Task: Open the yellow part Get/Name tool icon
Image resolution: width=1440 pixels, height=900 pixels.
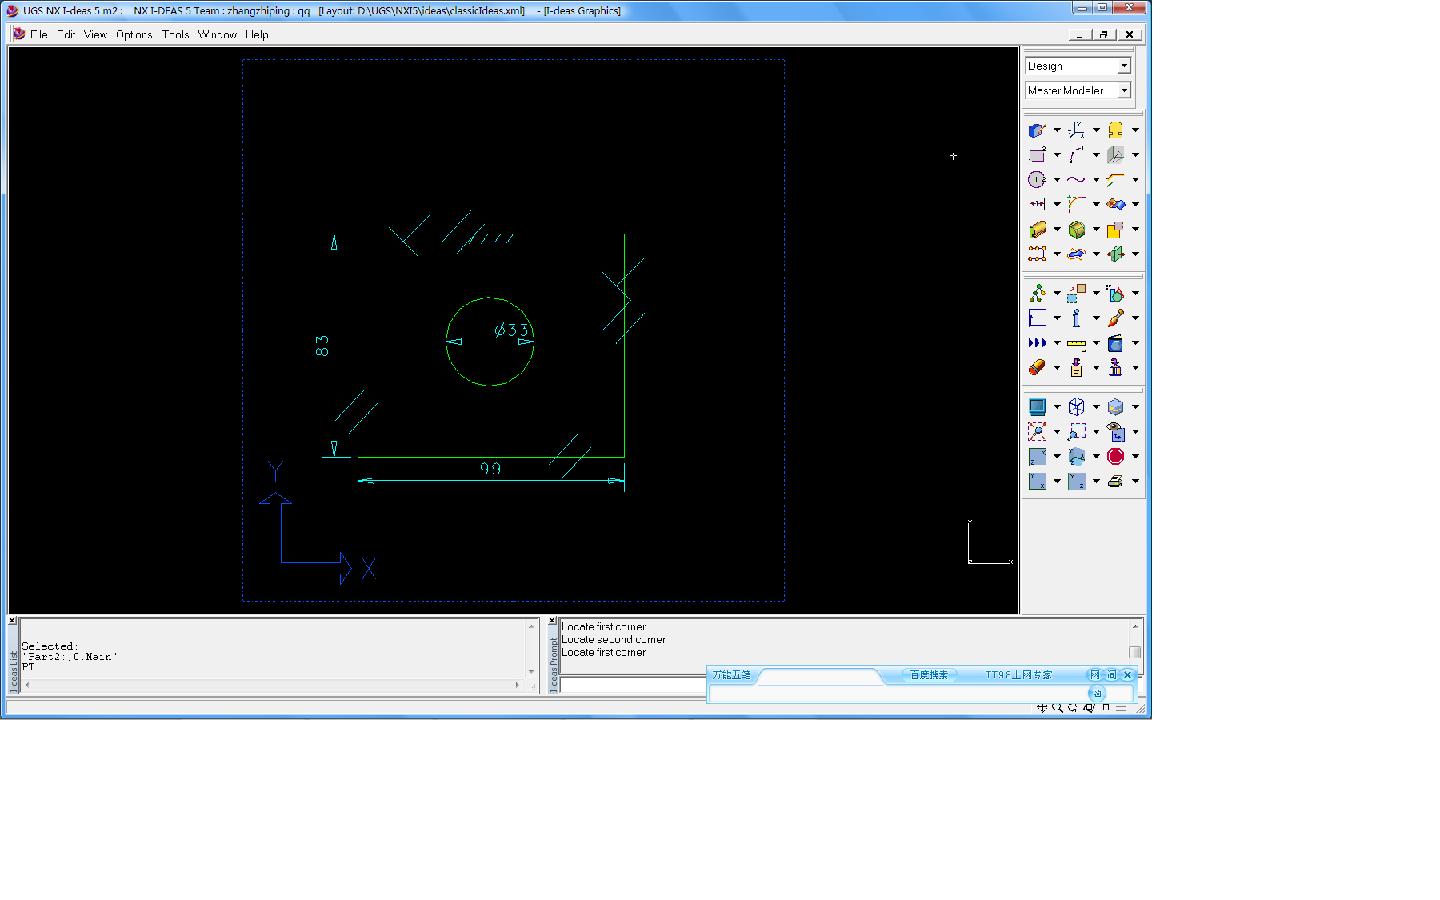Action: [1115, 130]
